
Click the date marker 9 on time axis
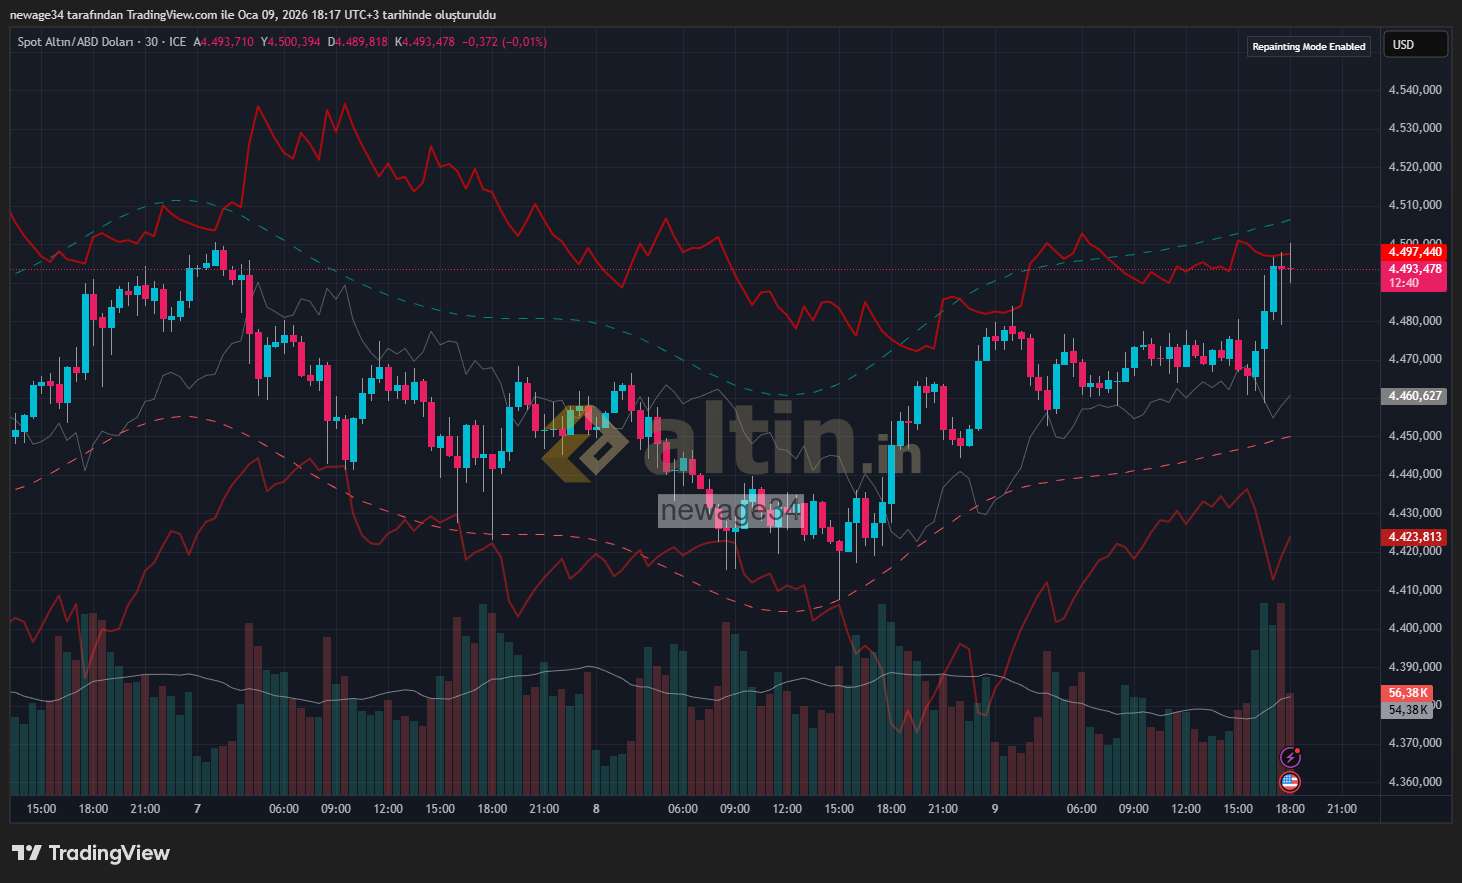click(x=994, y=809)
